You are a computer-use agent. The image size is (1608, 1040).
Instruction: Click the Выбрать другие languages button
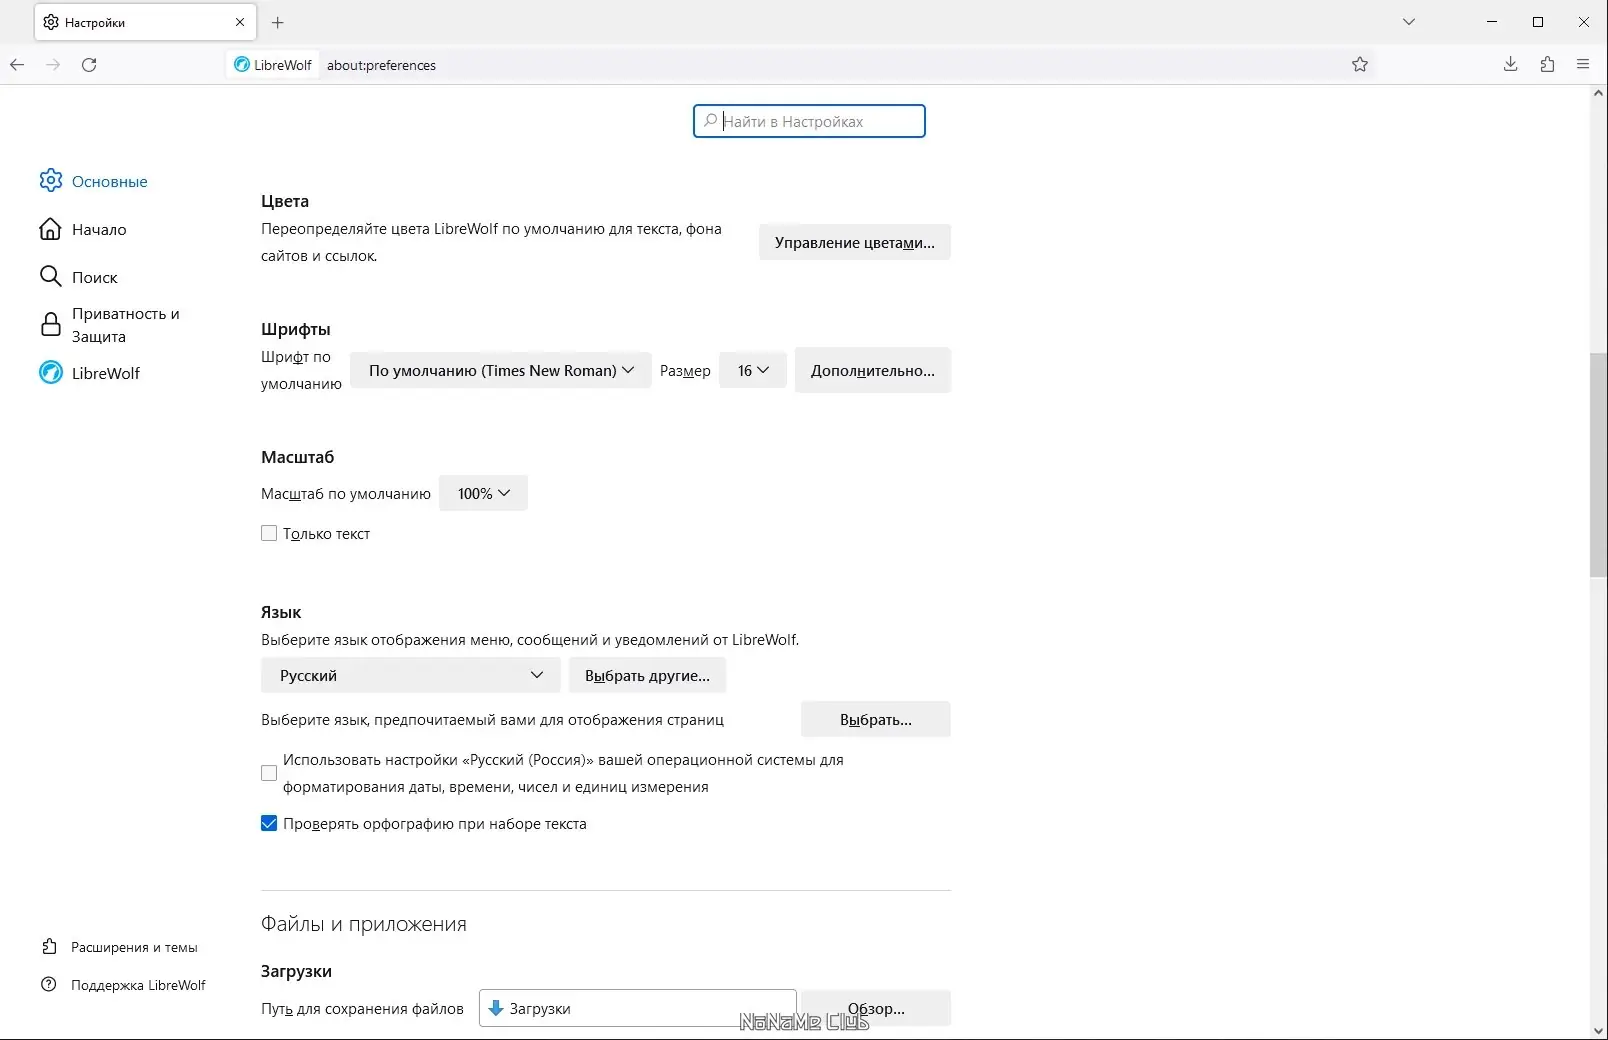point(648,676)
